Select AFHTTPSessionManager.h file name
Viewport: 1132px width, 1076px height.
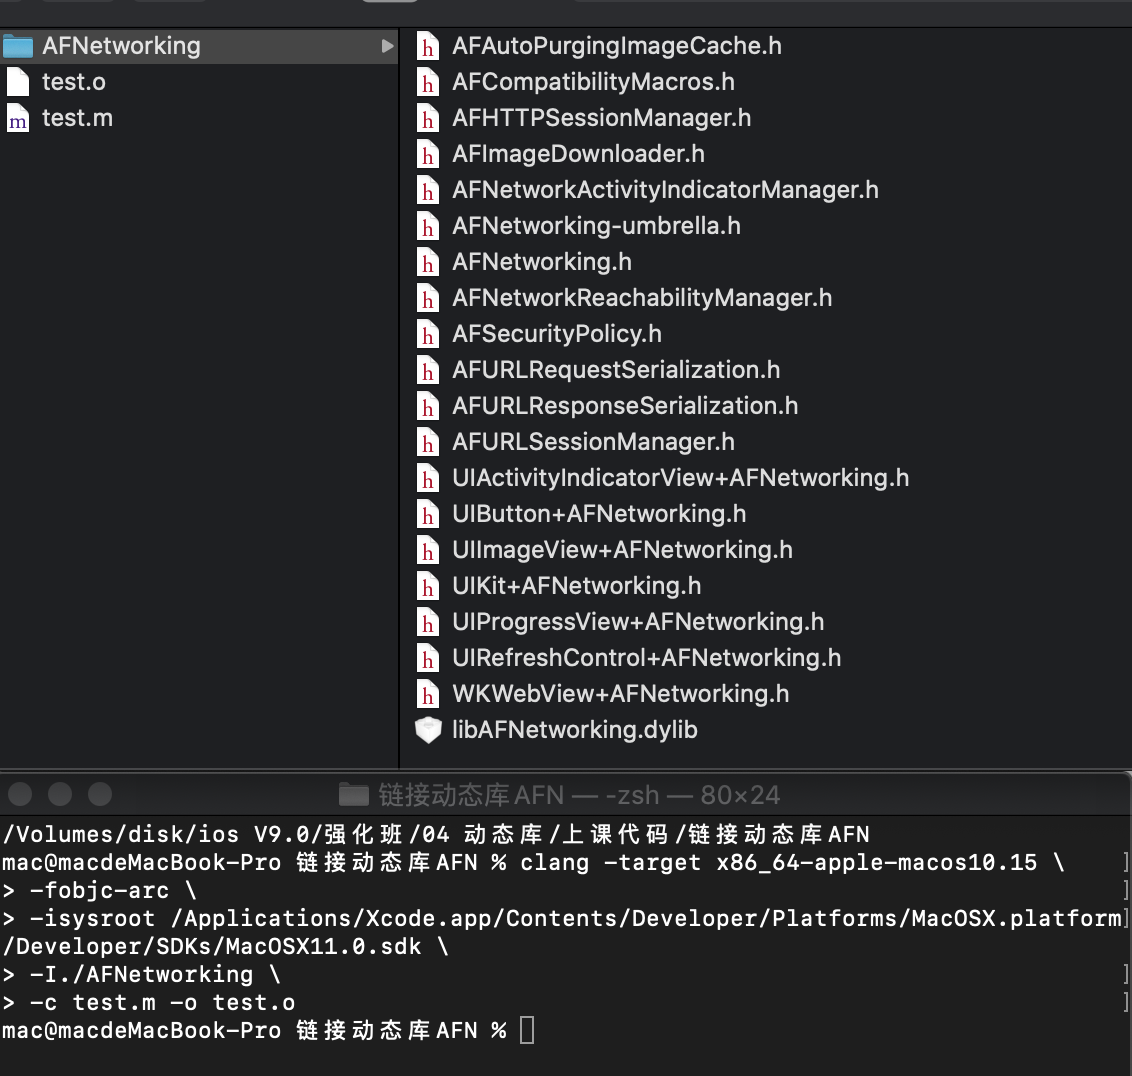[602, 118]
